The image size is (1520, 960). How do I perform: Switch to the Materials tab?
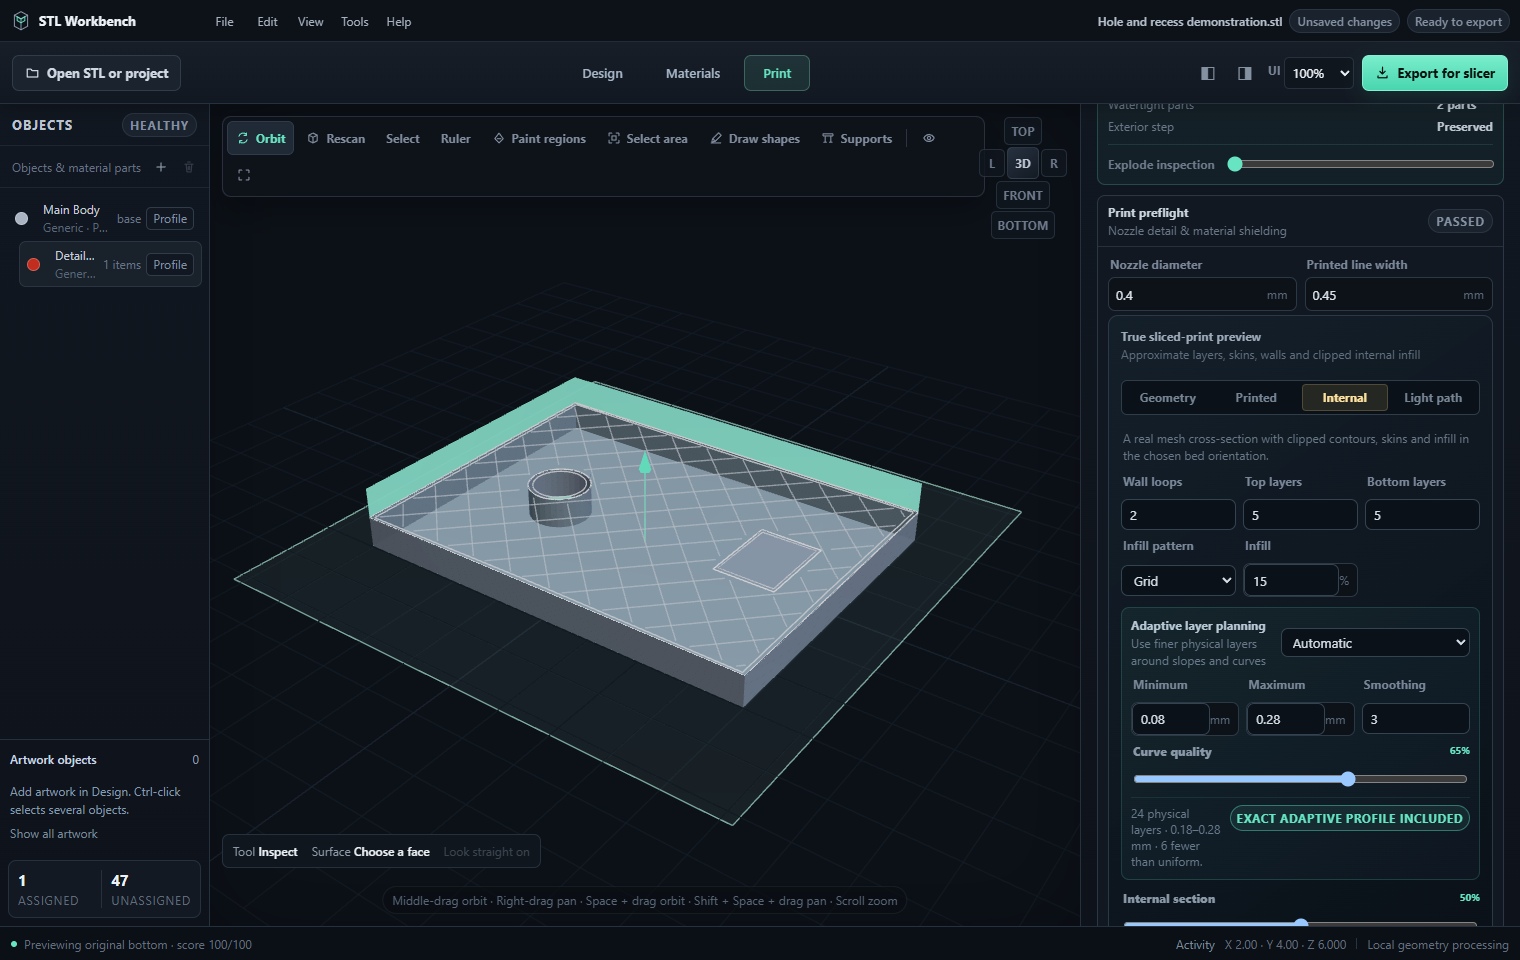(693, 73)
